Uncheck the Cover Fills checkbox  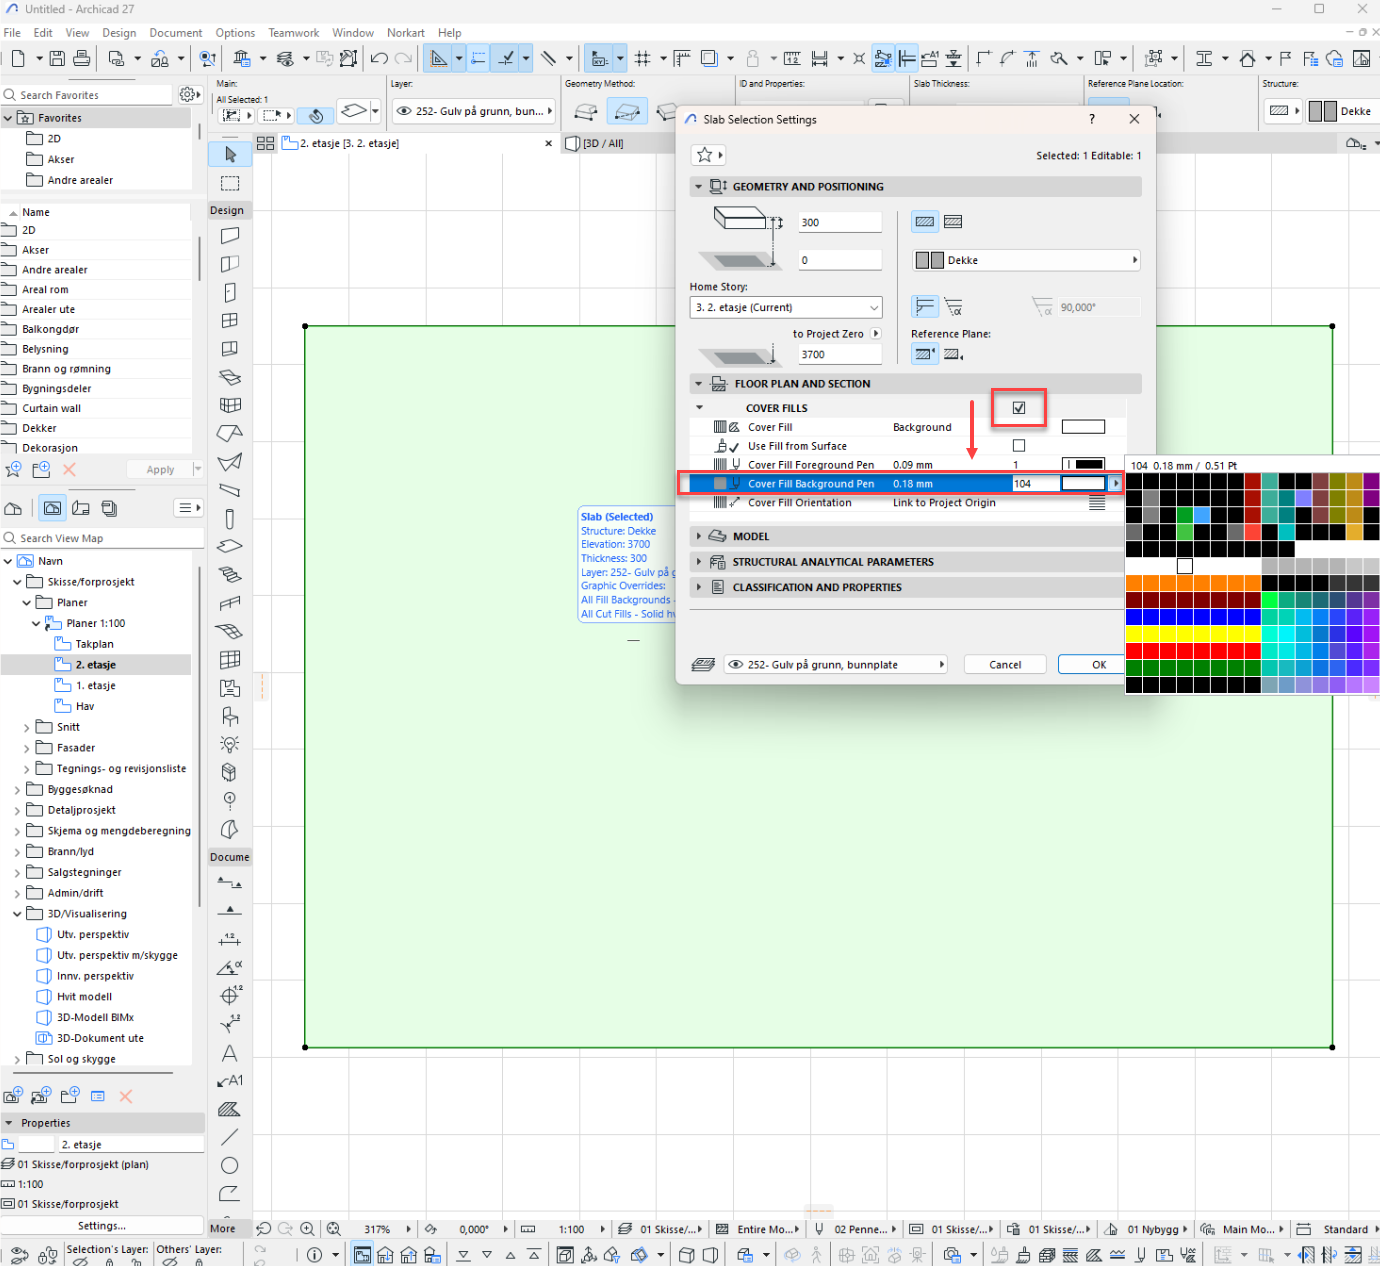click(x=1019, y=408)
